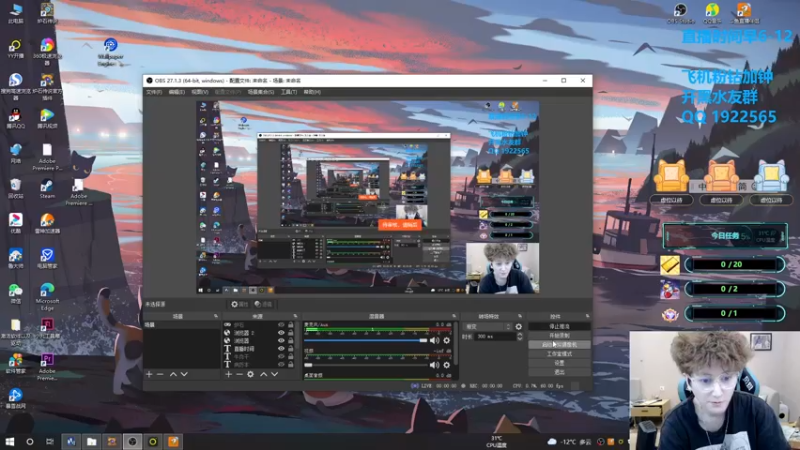The image size is (800, 450).
Task: Open OBS Studio desktop shortcut at top right
Action: coord(681,14)
